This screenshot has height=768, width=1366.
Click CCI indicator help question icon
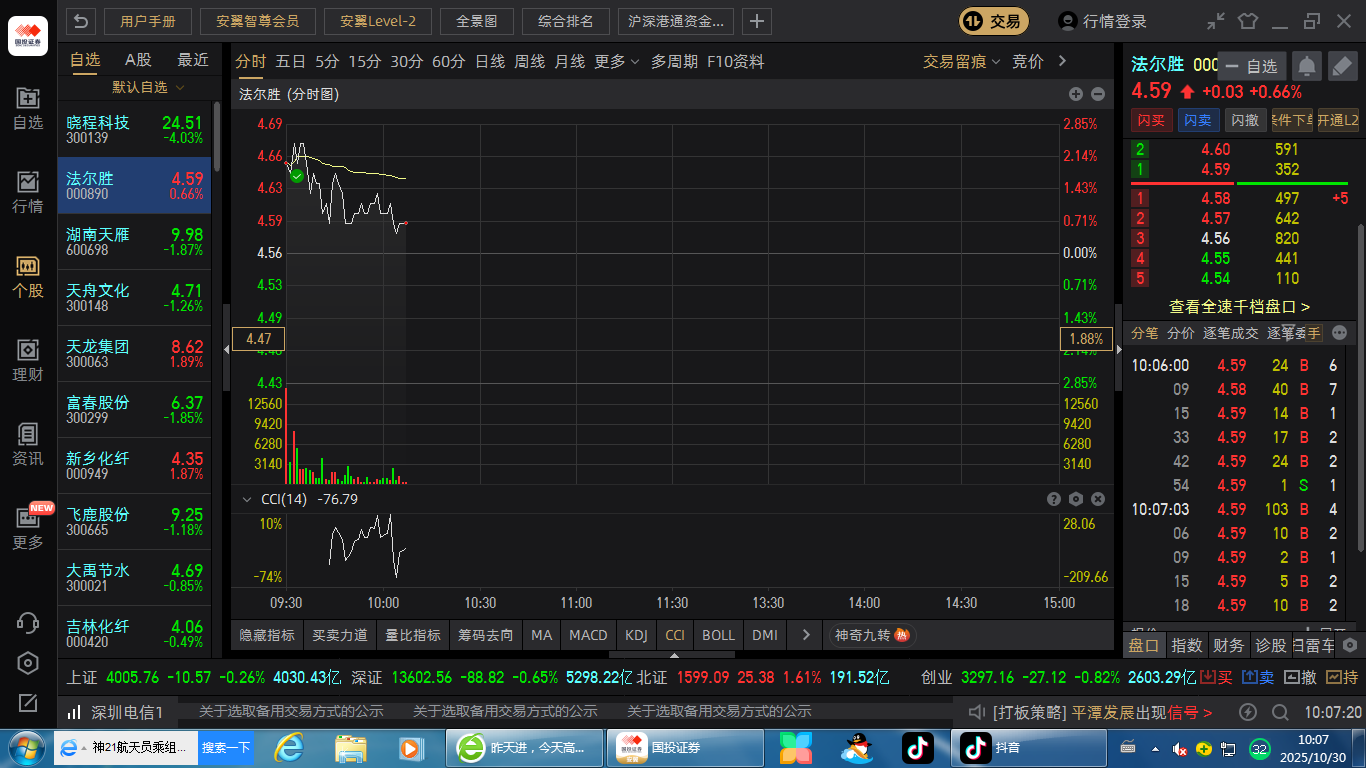click(1054, 499)
